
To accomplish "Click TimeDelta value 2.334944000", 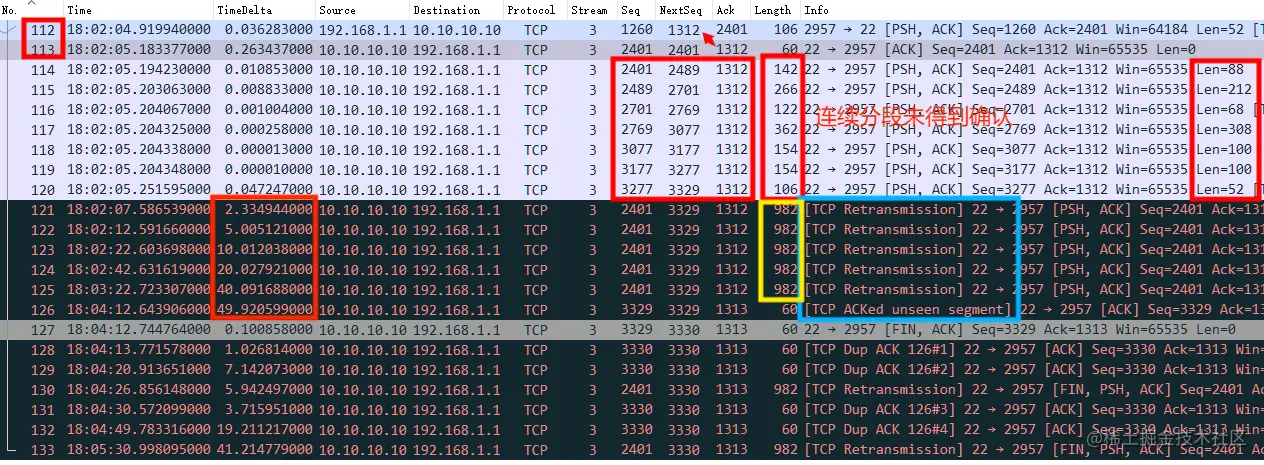I will pos(267,210).
